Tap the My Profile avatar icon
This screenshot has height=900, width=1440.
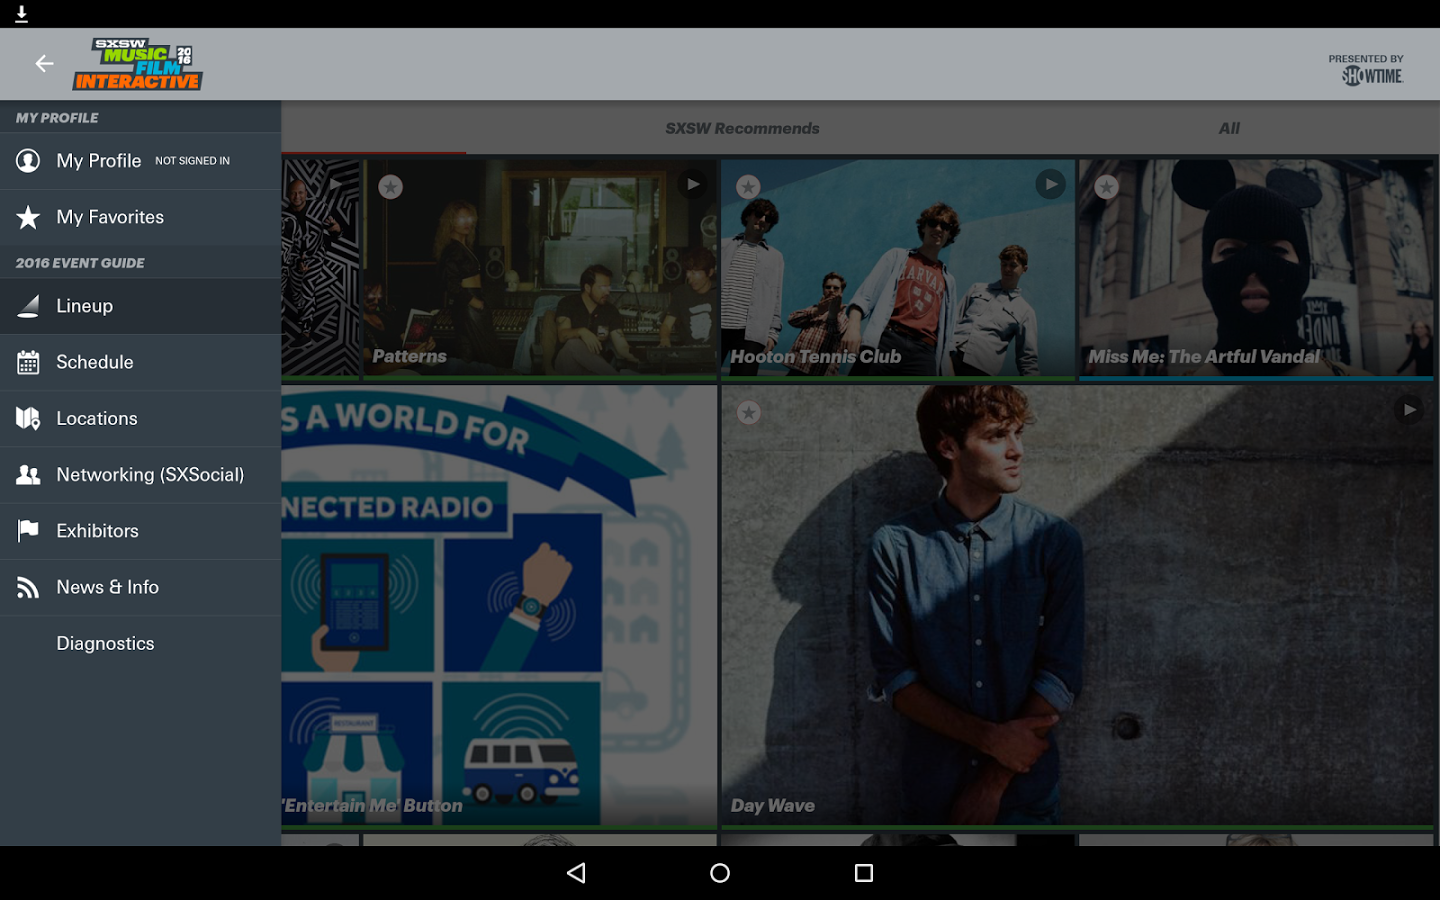(x=28, y=161)
